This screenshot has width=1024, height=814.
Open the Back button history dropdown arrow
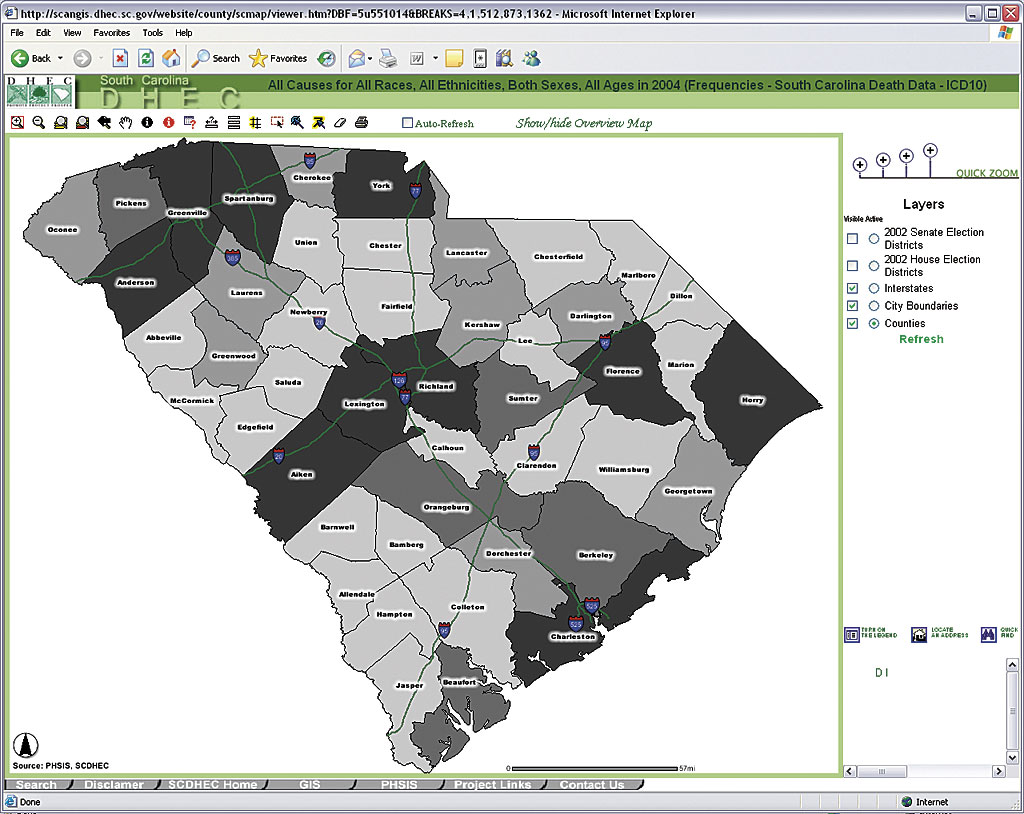[x=60, y=59]
